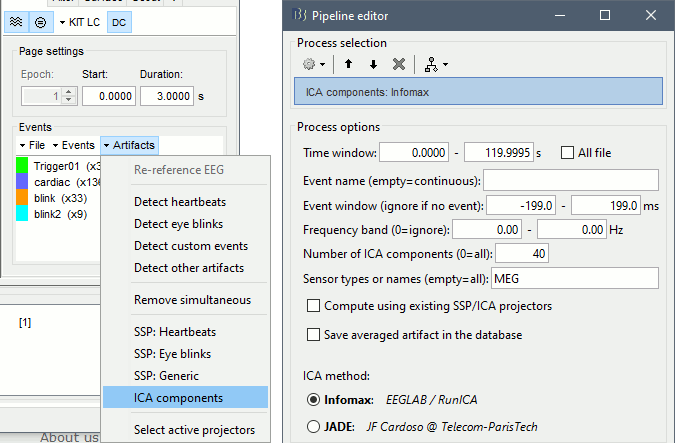Toggle the waveform display mode icon
The height and width of the screenshot is (443, 675).
17,21
